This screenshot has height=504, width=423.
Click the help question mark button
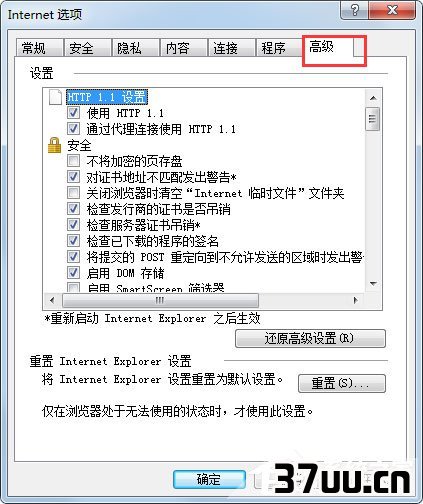355,11
